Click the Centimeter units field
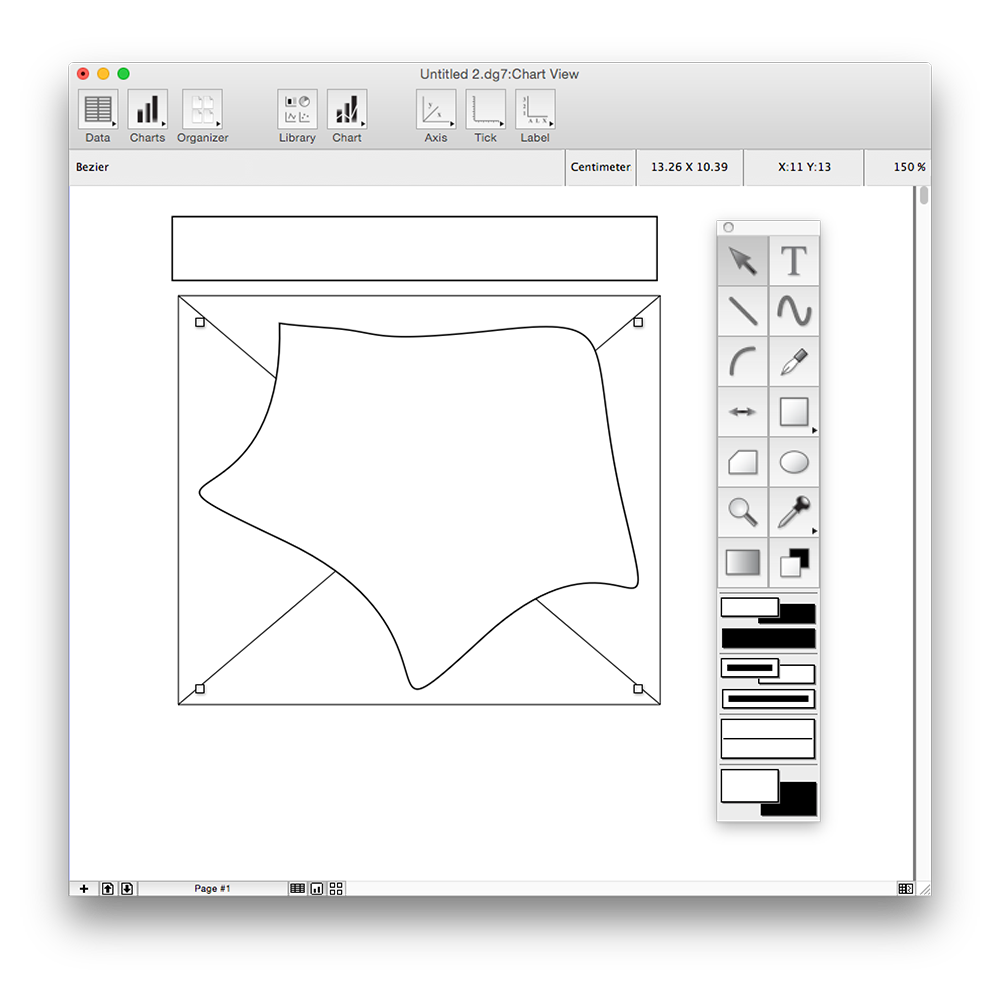Image resolution: width=1000 pixels, height=1006 pixels. point(600,167)
